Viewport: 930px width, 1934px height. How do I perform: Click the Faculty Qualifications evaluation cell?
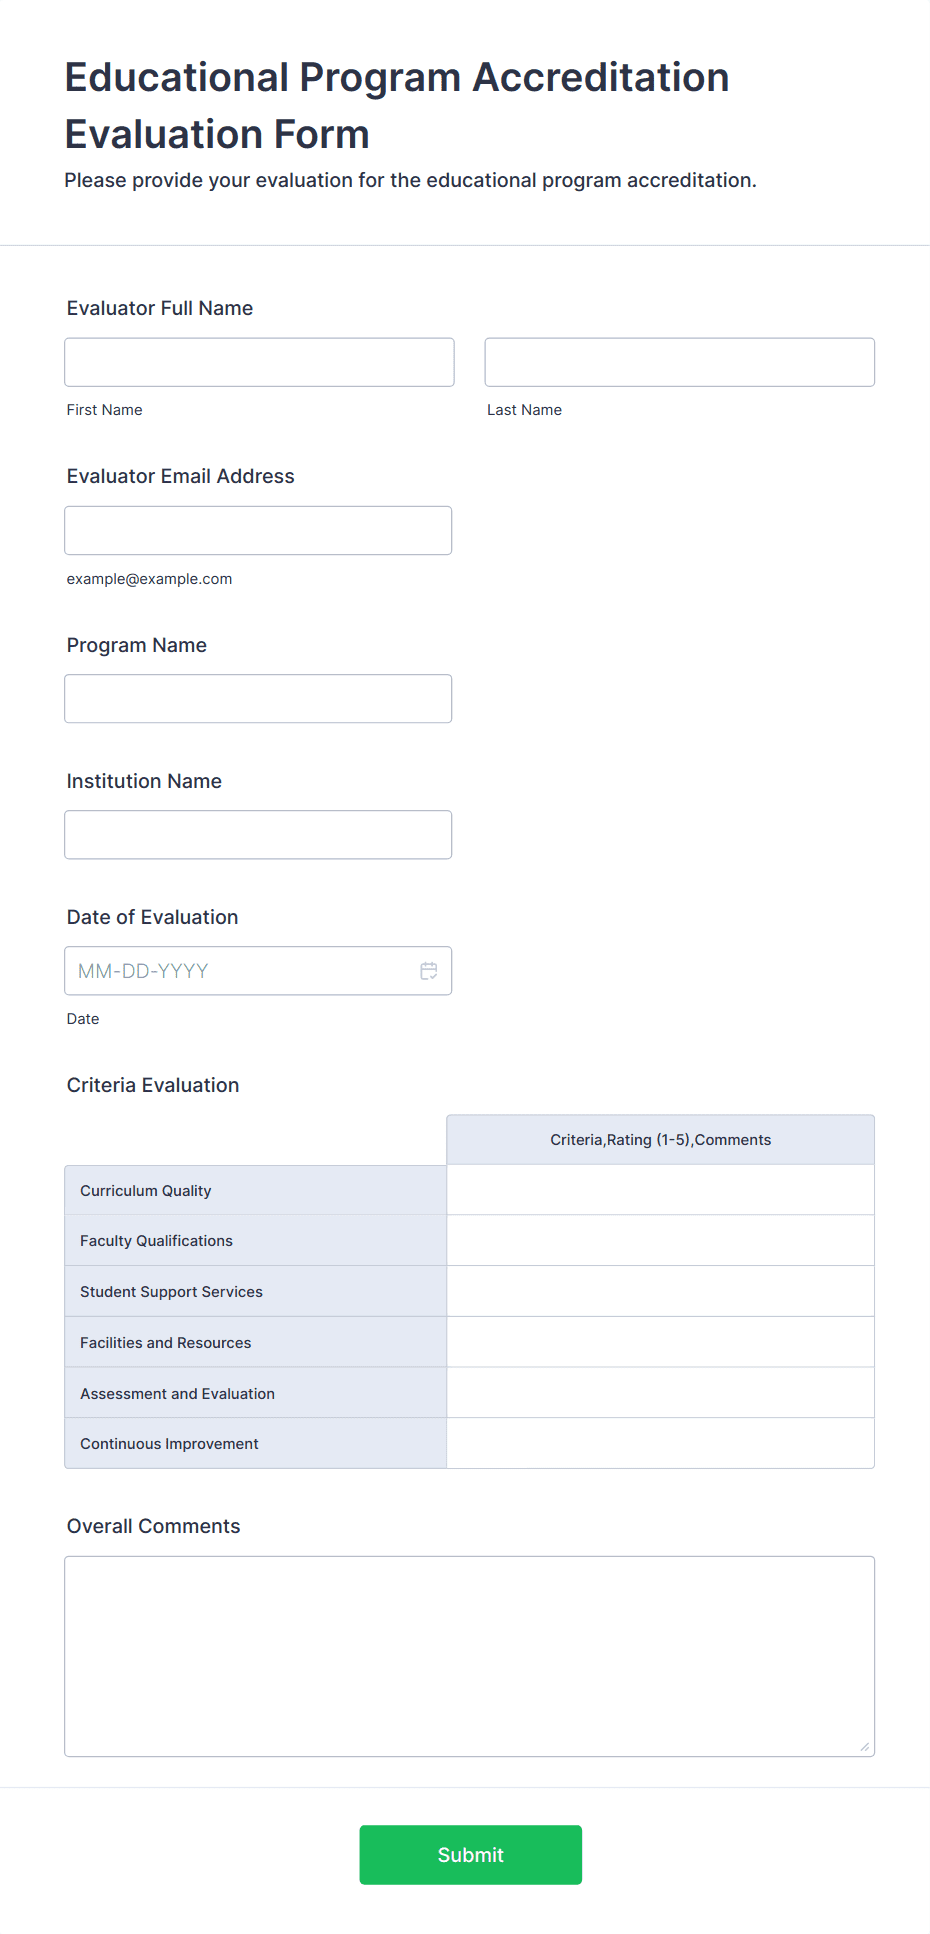[x=659, y=1240]
